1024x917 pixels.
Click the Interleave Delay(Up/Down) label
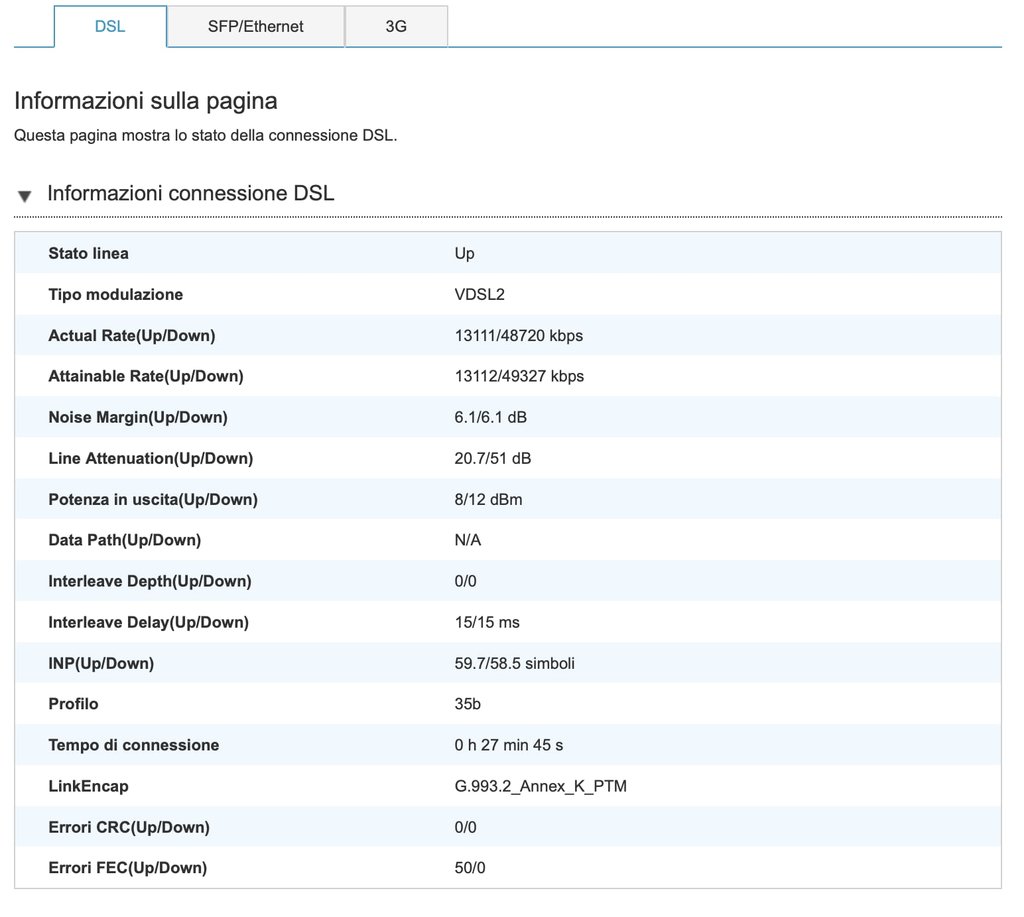click(148, 623)
